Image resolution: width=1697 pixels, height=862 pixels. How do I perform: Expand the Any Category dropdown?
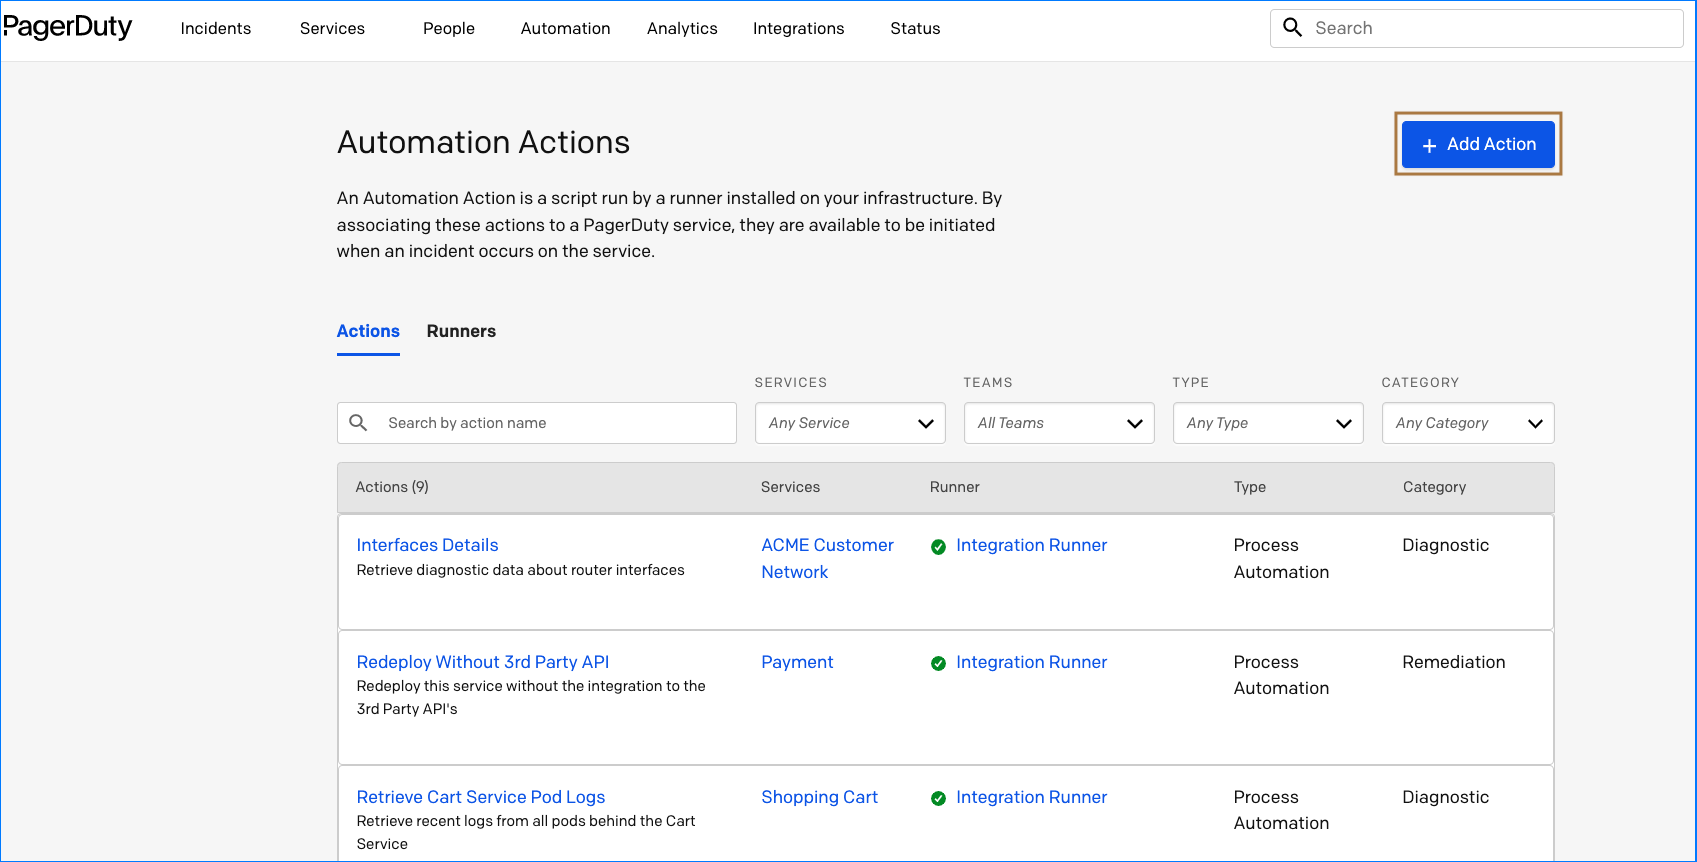1468,423
